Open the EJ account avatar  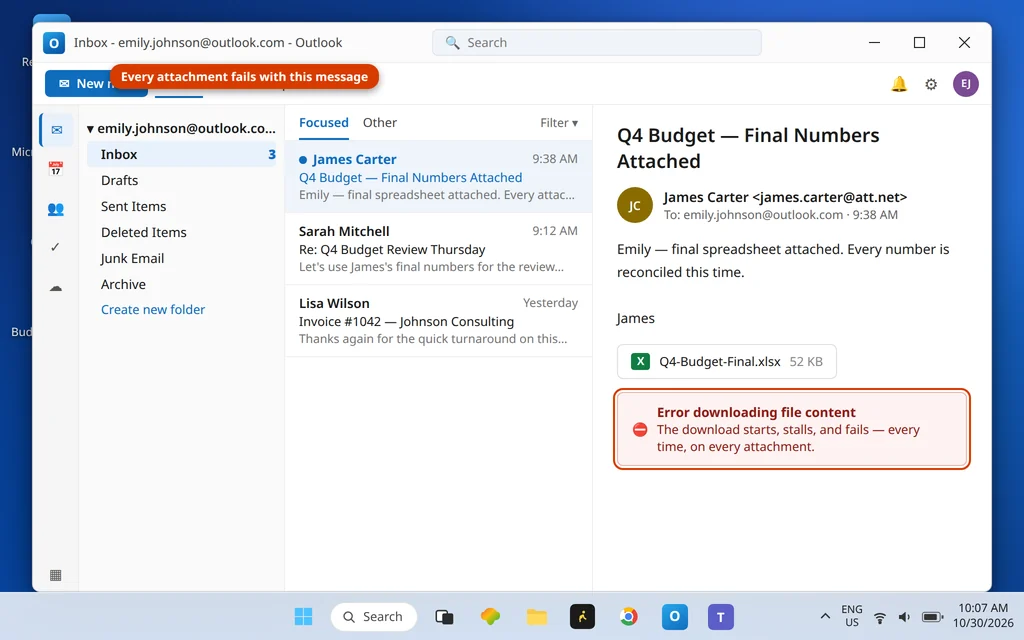point(965,84)
